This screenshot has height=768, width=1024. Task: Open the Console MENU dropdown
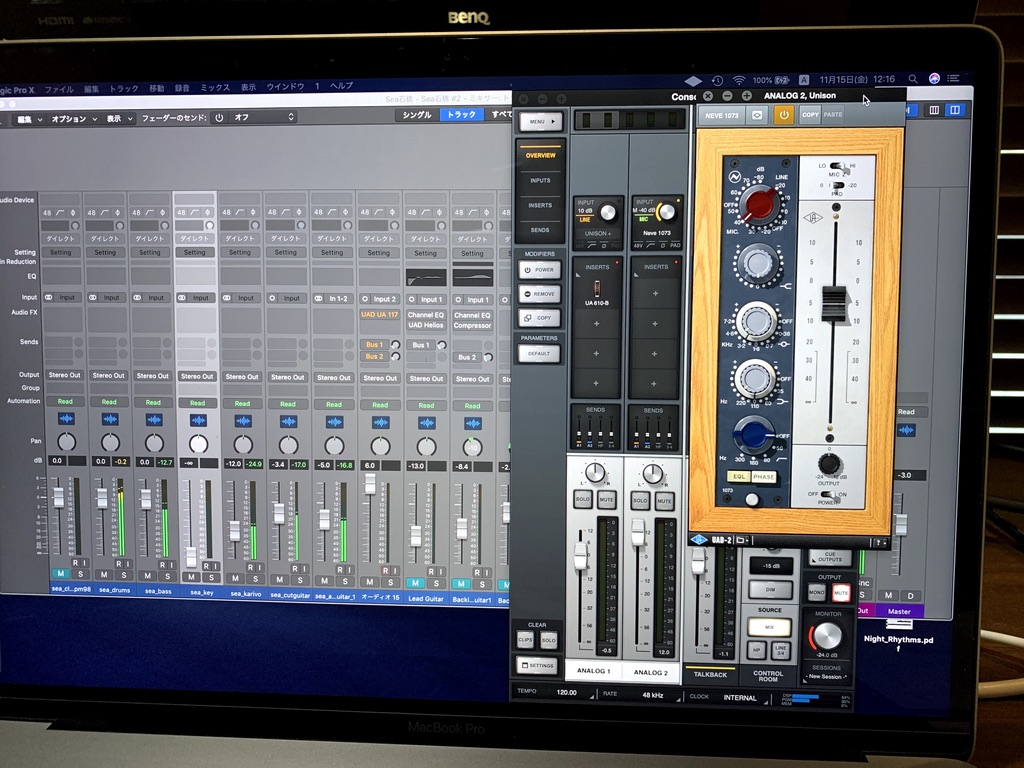tap(540, 121)
